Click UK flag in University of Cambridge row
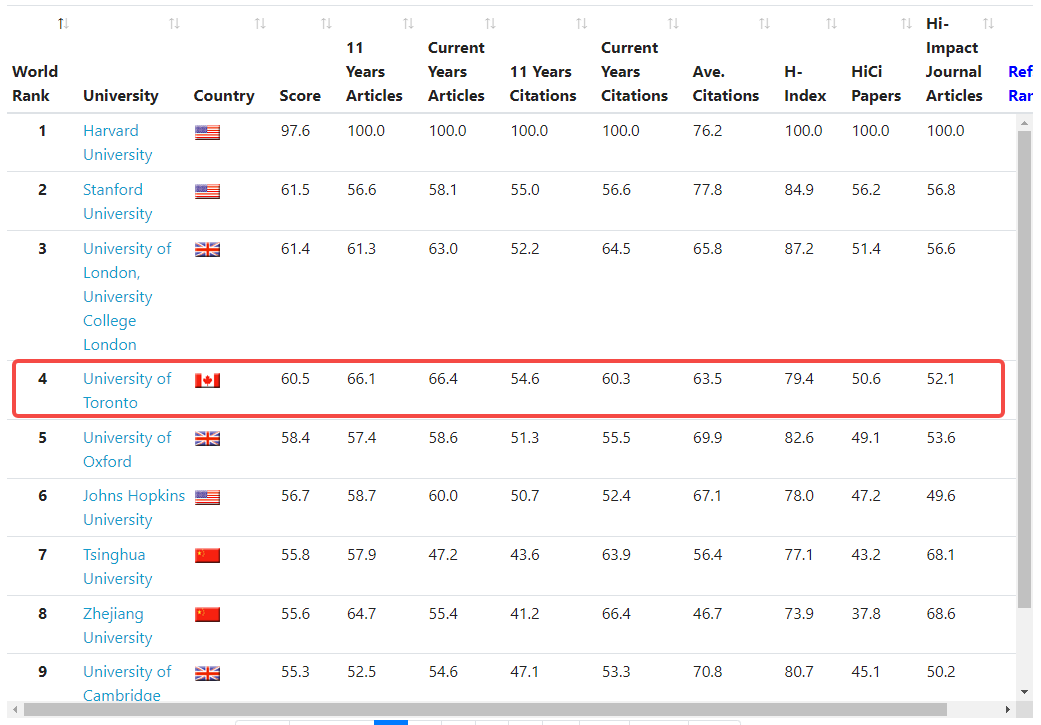 coord(207,673)
